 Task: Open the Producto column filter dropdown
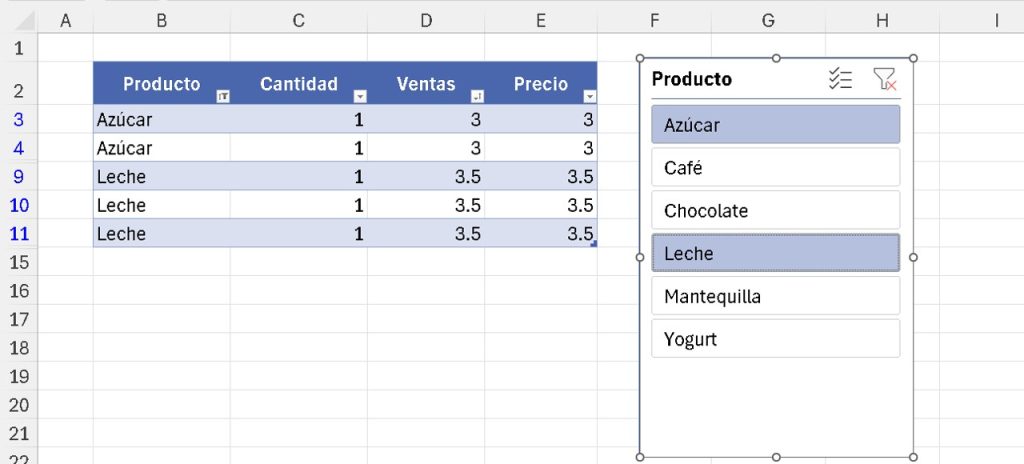pos(223,96)
